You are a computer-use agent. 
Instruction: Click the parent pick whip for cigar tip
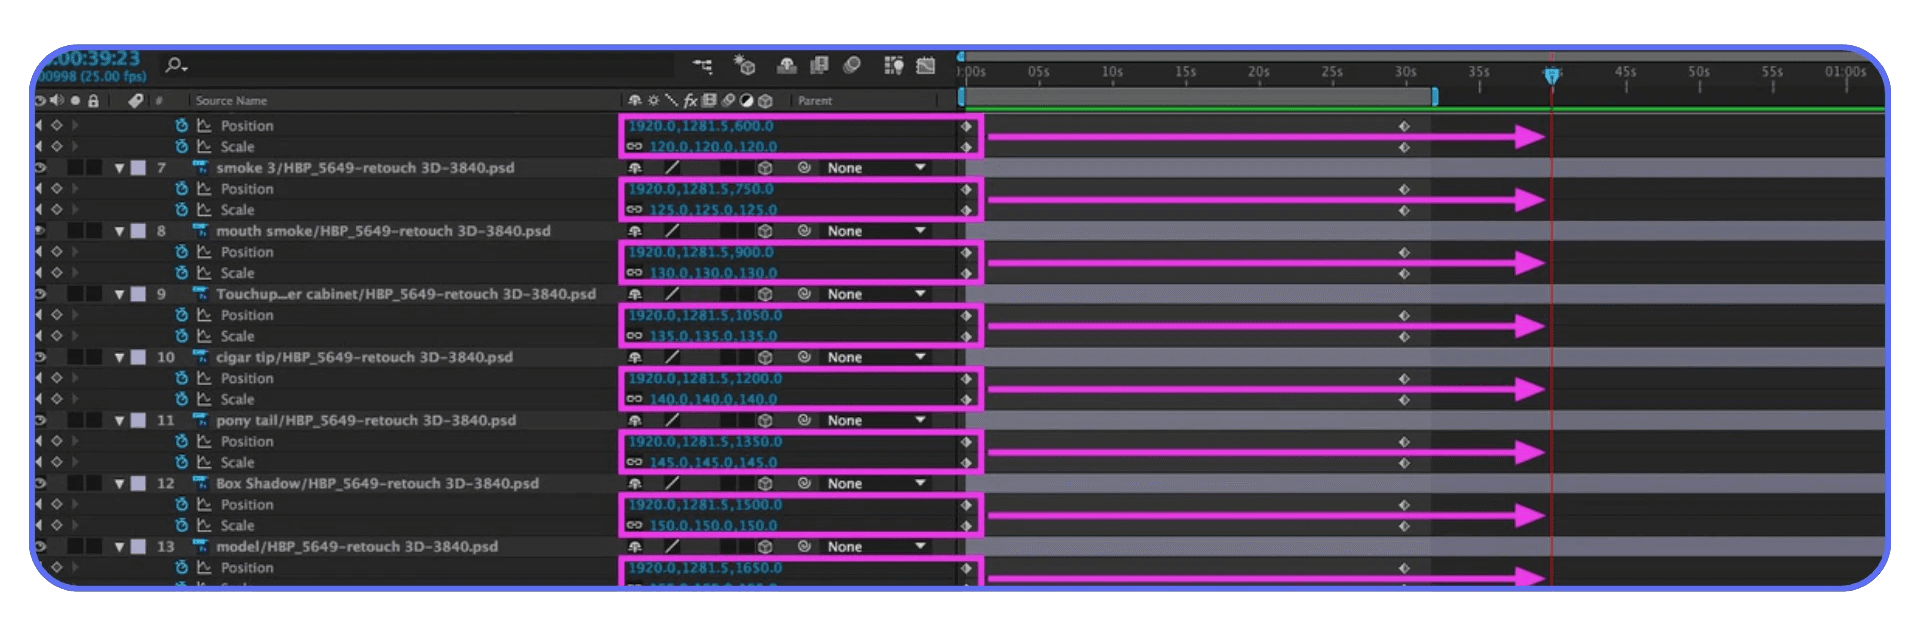(804, 357)
